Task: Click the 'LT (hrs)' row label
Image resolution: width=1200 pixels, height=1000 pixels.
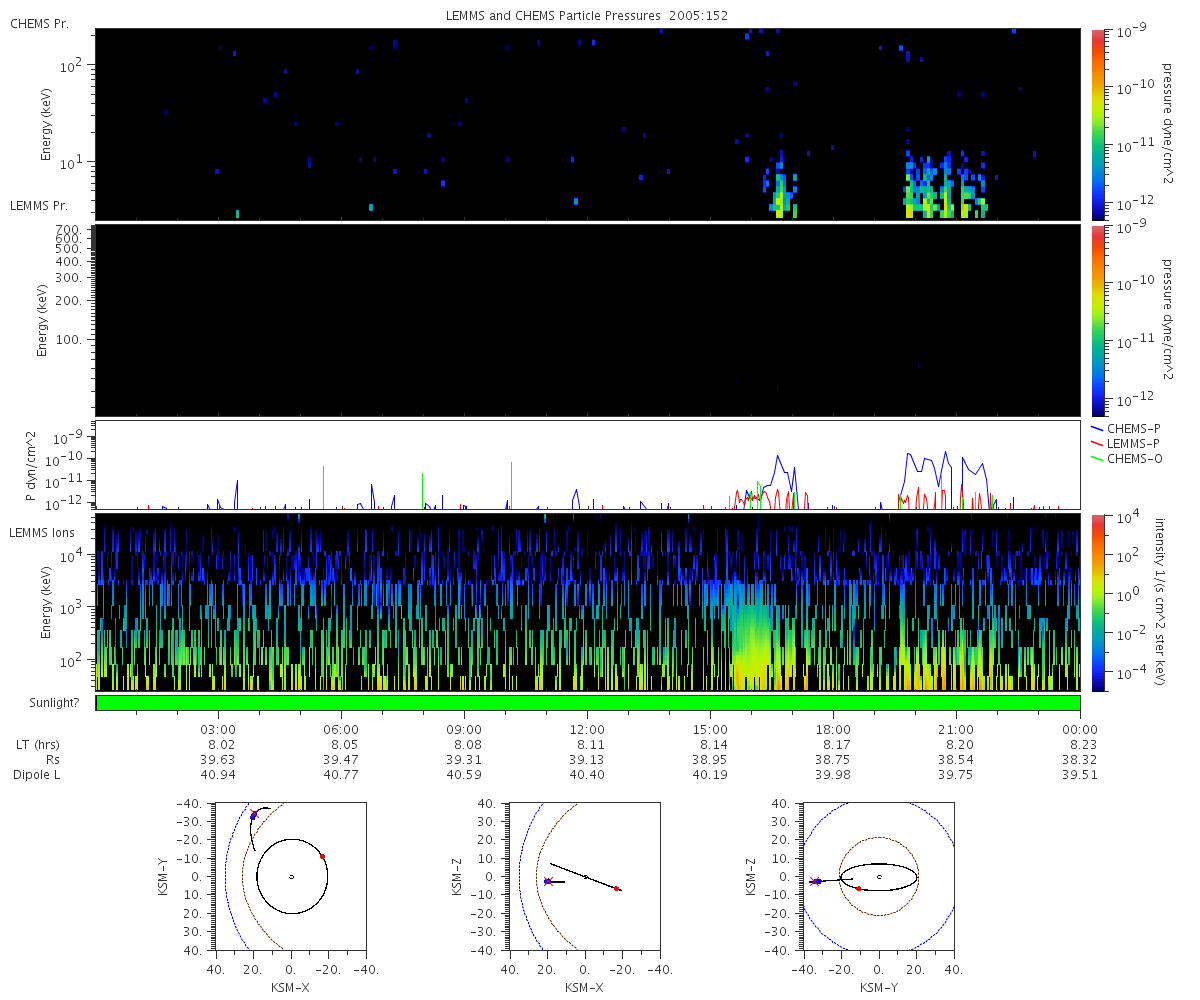Action: [x=38, y=745]
